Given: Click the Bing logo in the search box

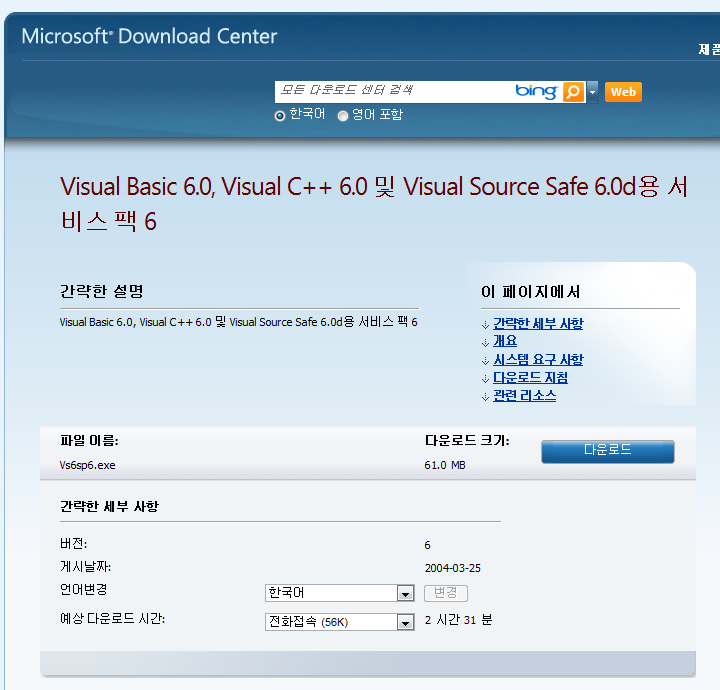Looking at the screenshot, I should 536,91.
